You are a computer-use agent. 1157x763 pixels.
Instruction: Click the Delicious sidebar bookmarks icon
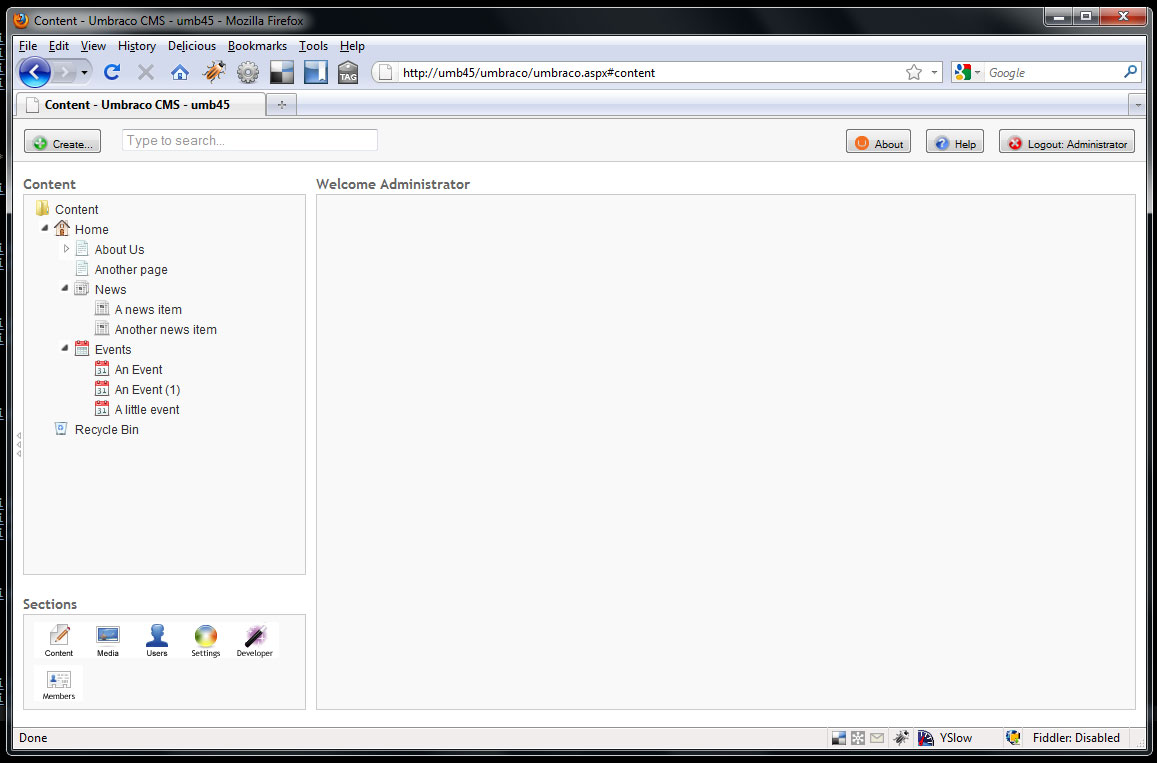316,72
